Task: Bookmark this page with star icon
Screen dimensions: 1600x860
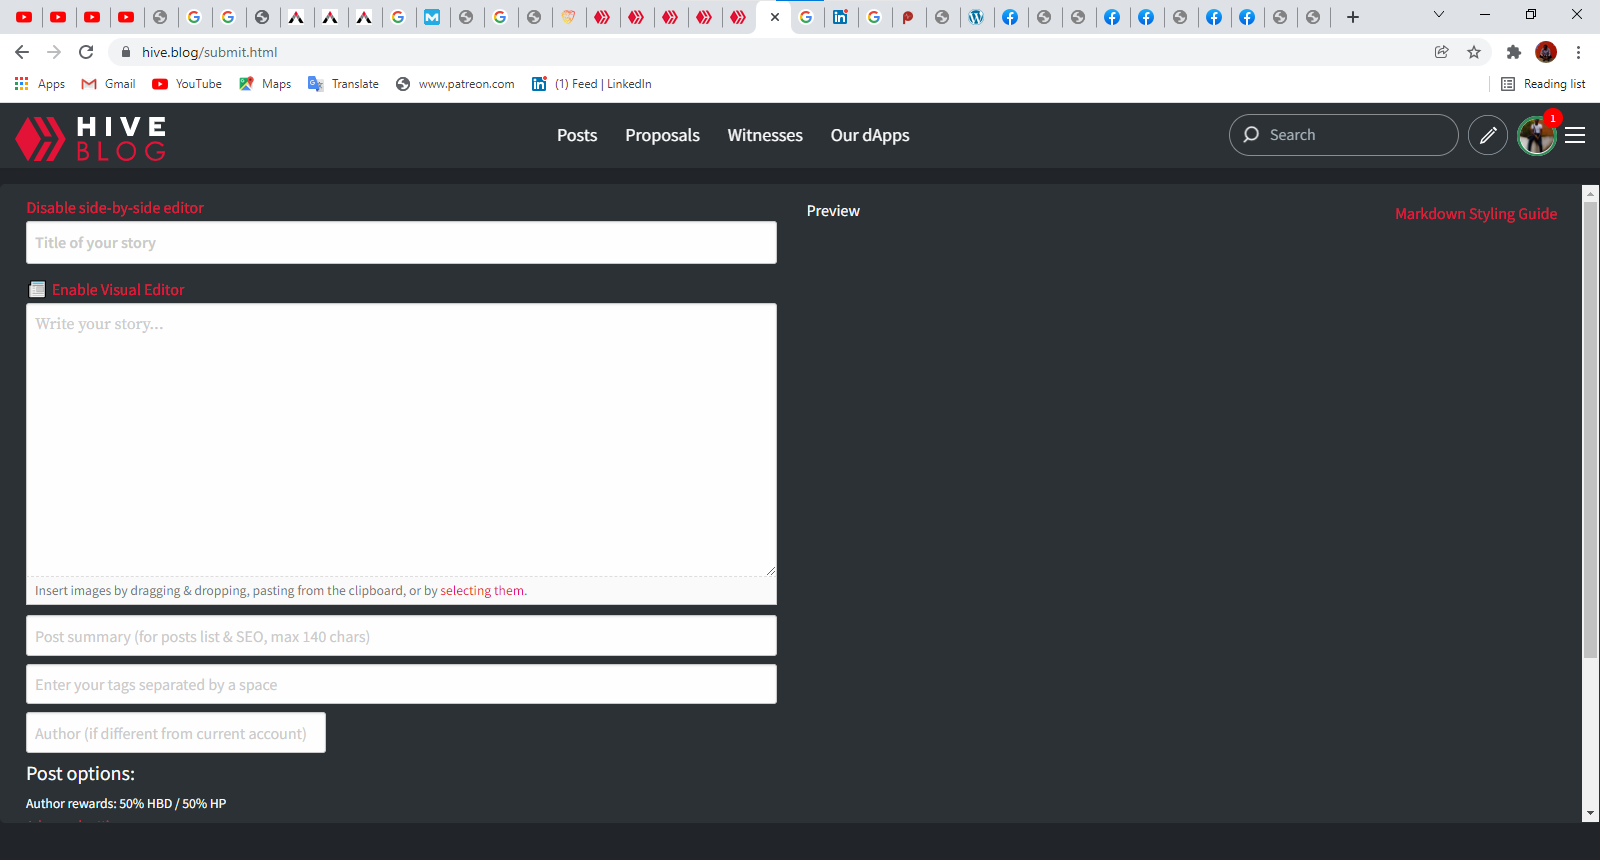Action: pos(1474,52)
